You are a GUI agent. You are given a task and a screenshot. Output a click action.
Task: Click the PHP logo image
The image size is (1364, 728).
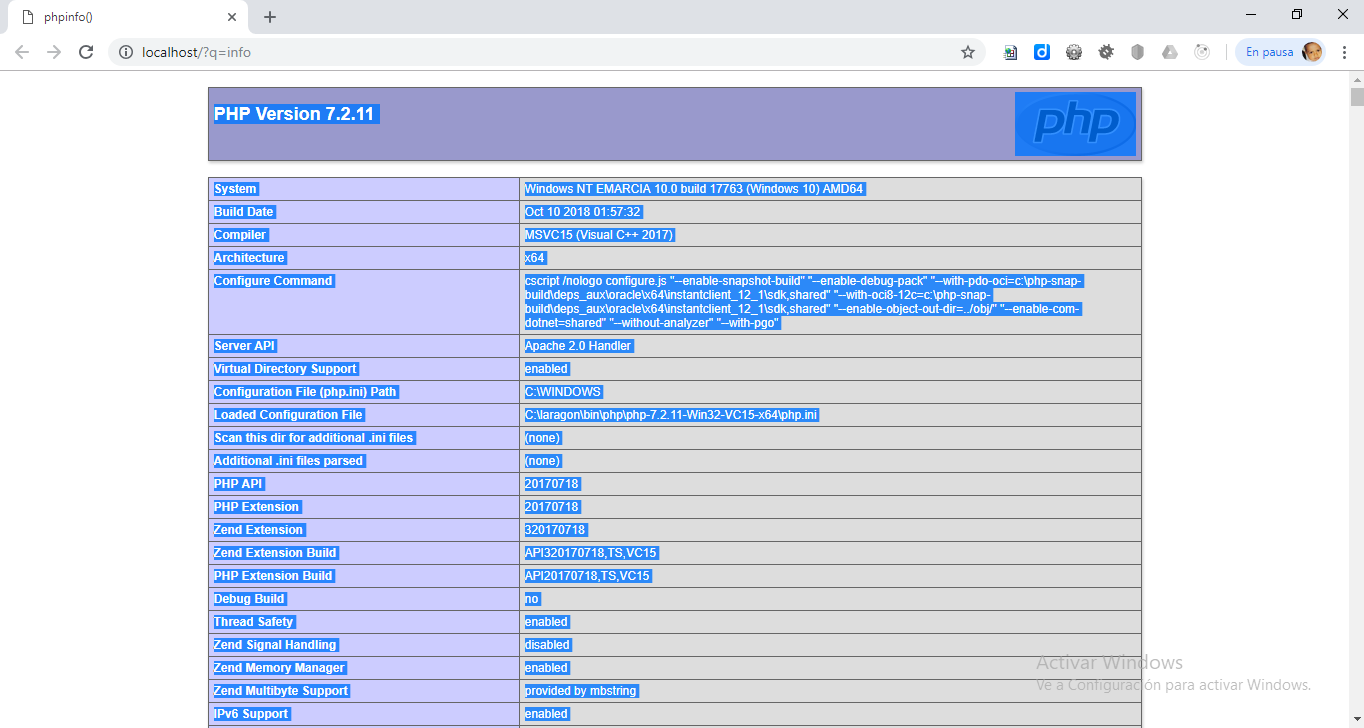(1075, 124)
